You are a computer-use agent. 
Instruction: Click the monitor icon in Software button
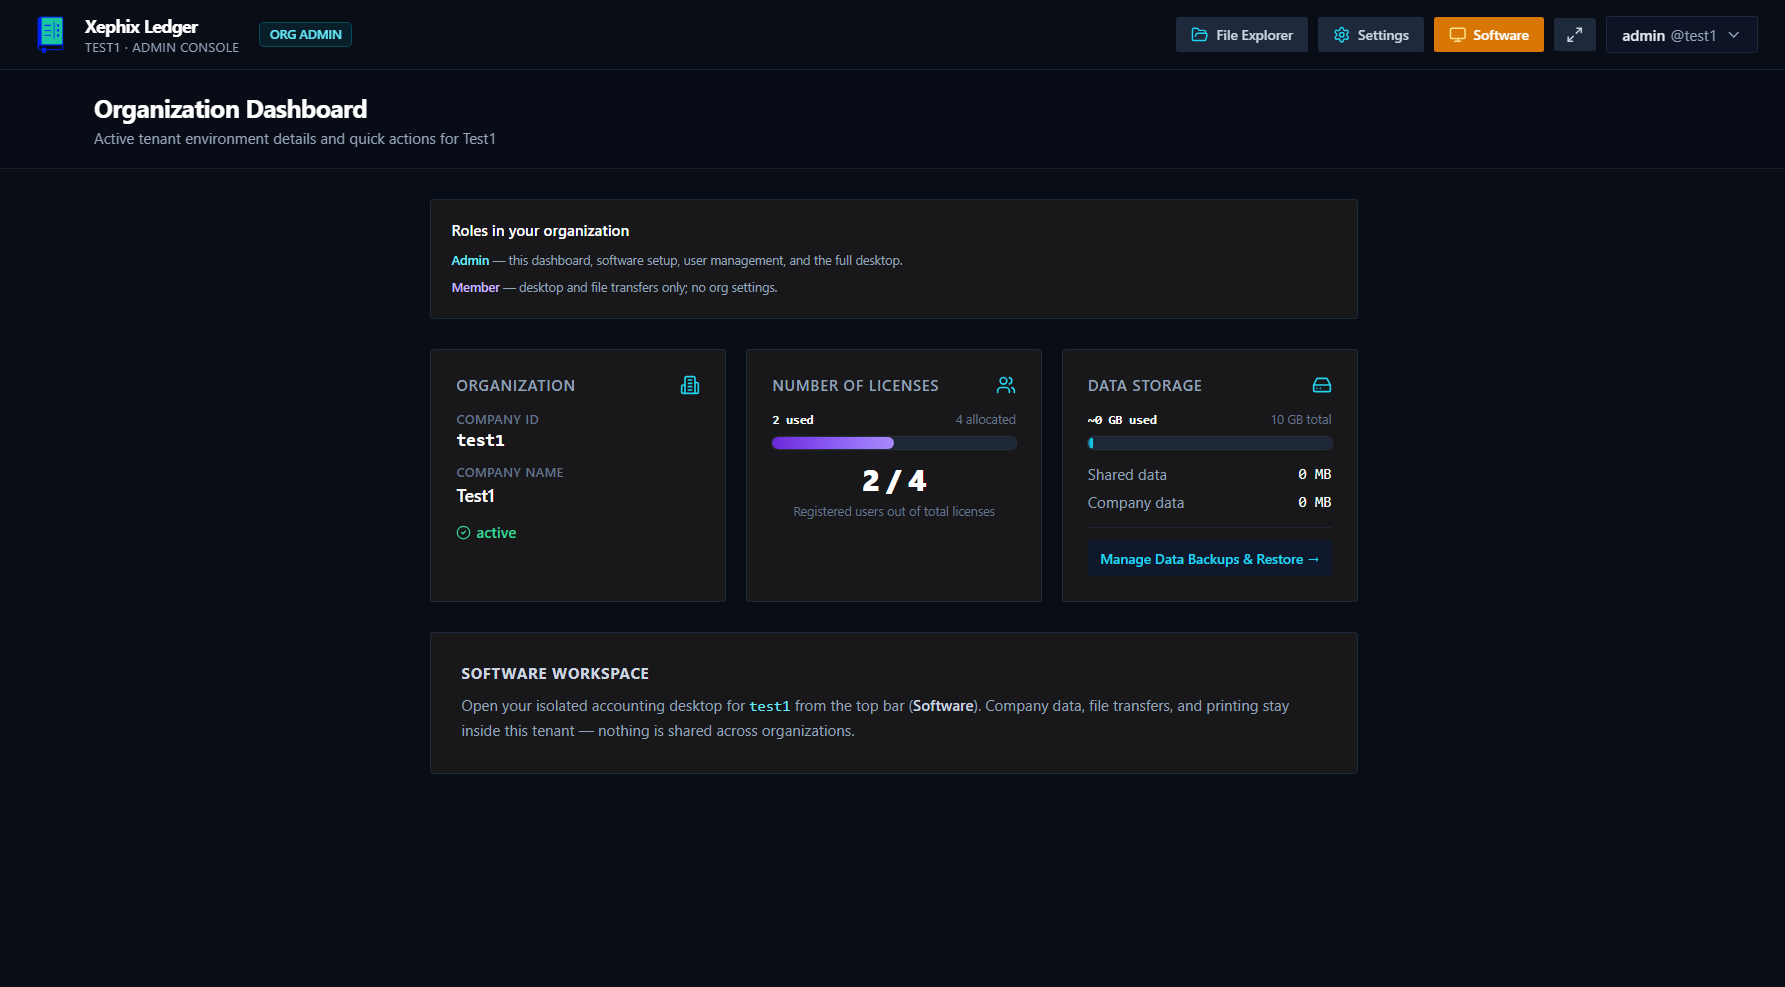point(1458,35)
